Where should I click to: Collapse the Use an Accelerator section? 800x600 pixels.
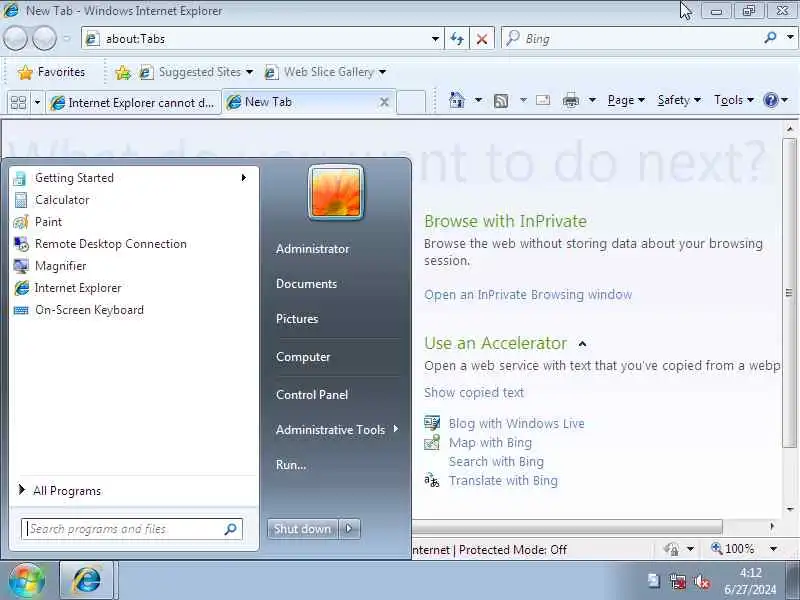pyautogui.click(x=582, y=344)
